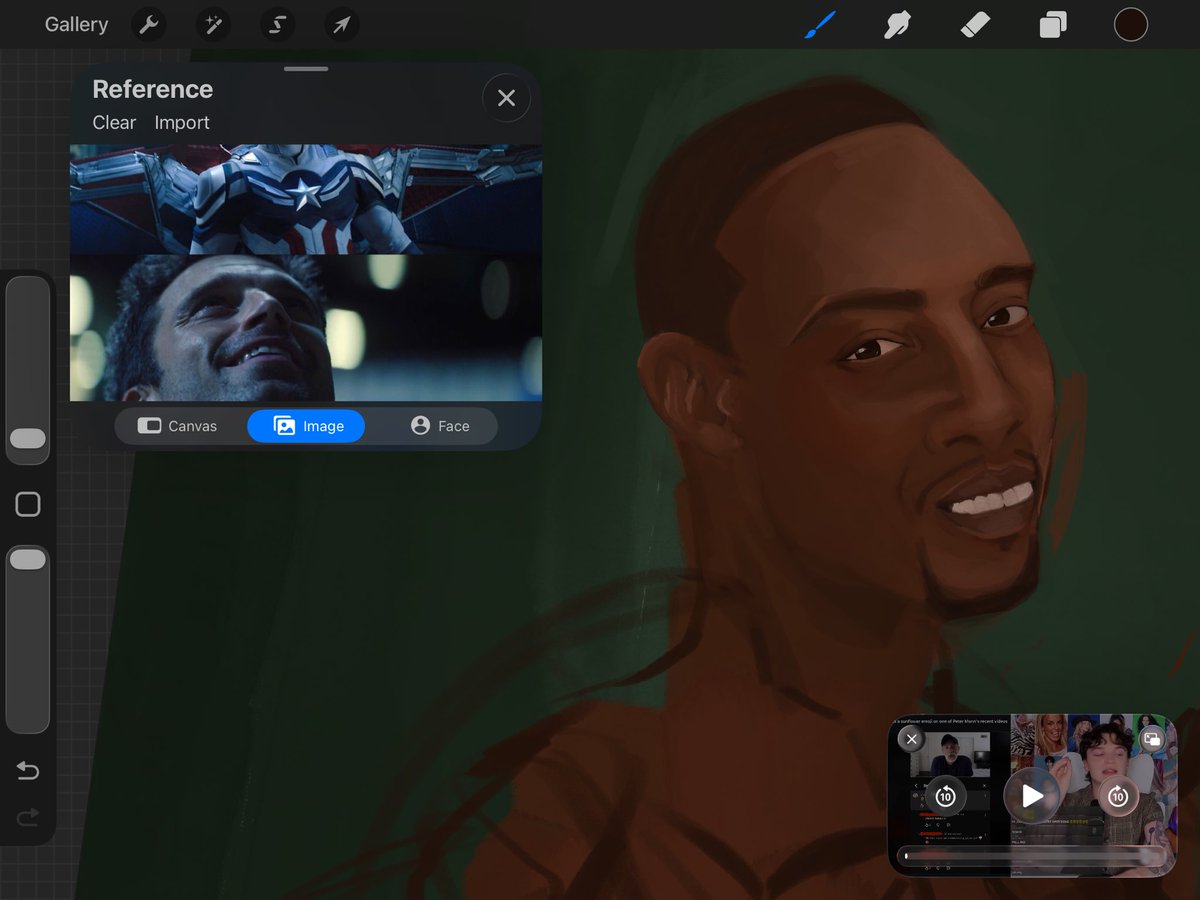
Task: Skip video back 10 seconds
Action: point(945,796)
